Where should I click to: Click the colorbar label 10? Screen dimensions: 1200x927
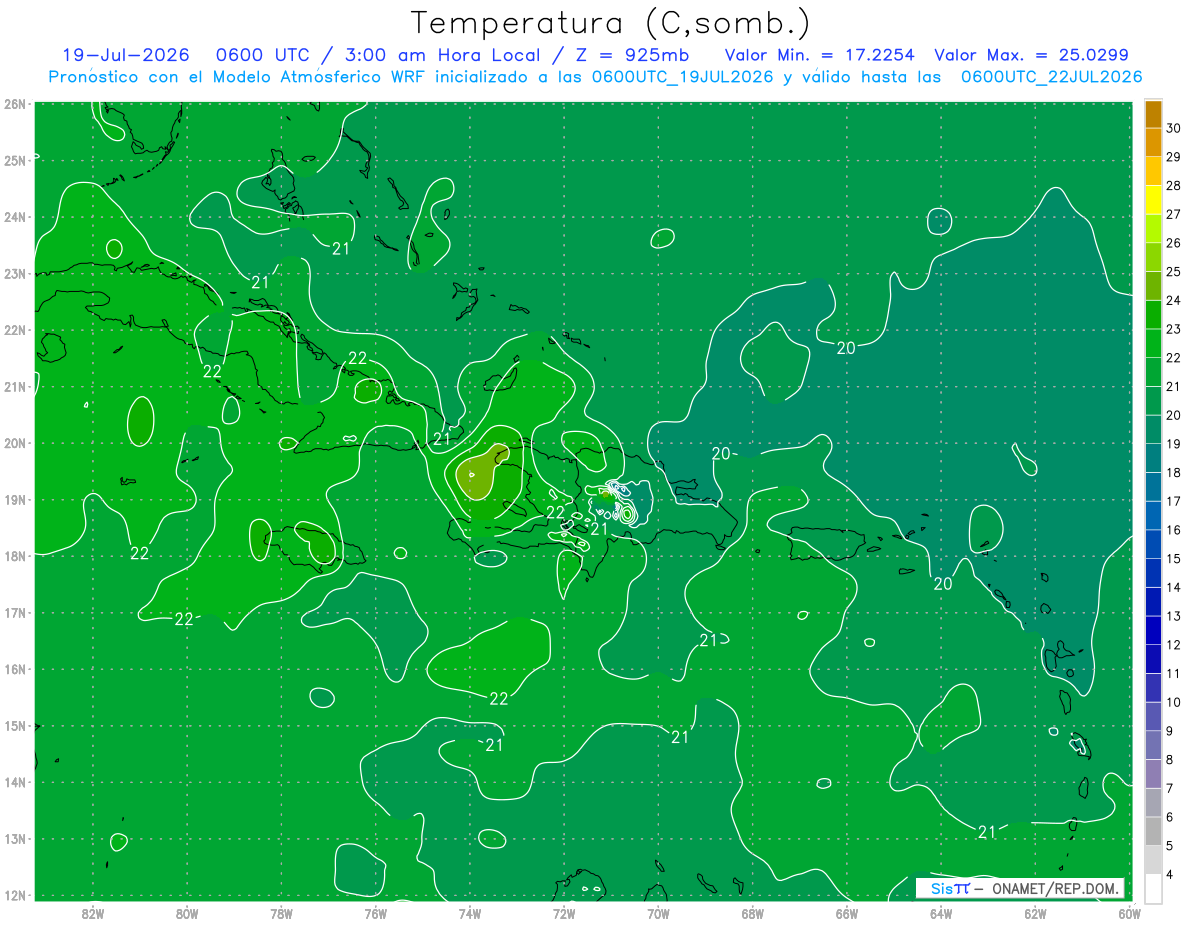(1173, 702)
